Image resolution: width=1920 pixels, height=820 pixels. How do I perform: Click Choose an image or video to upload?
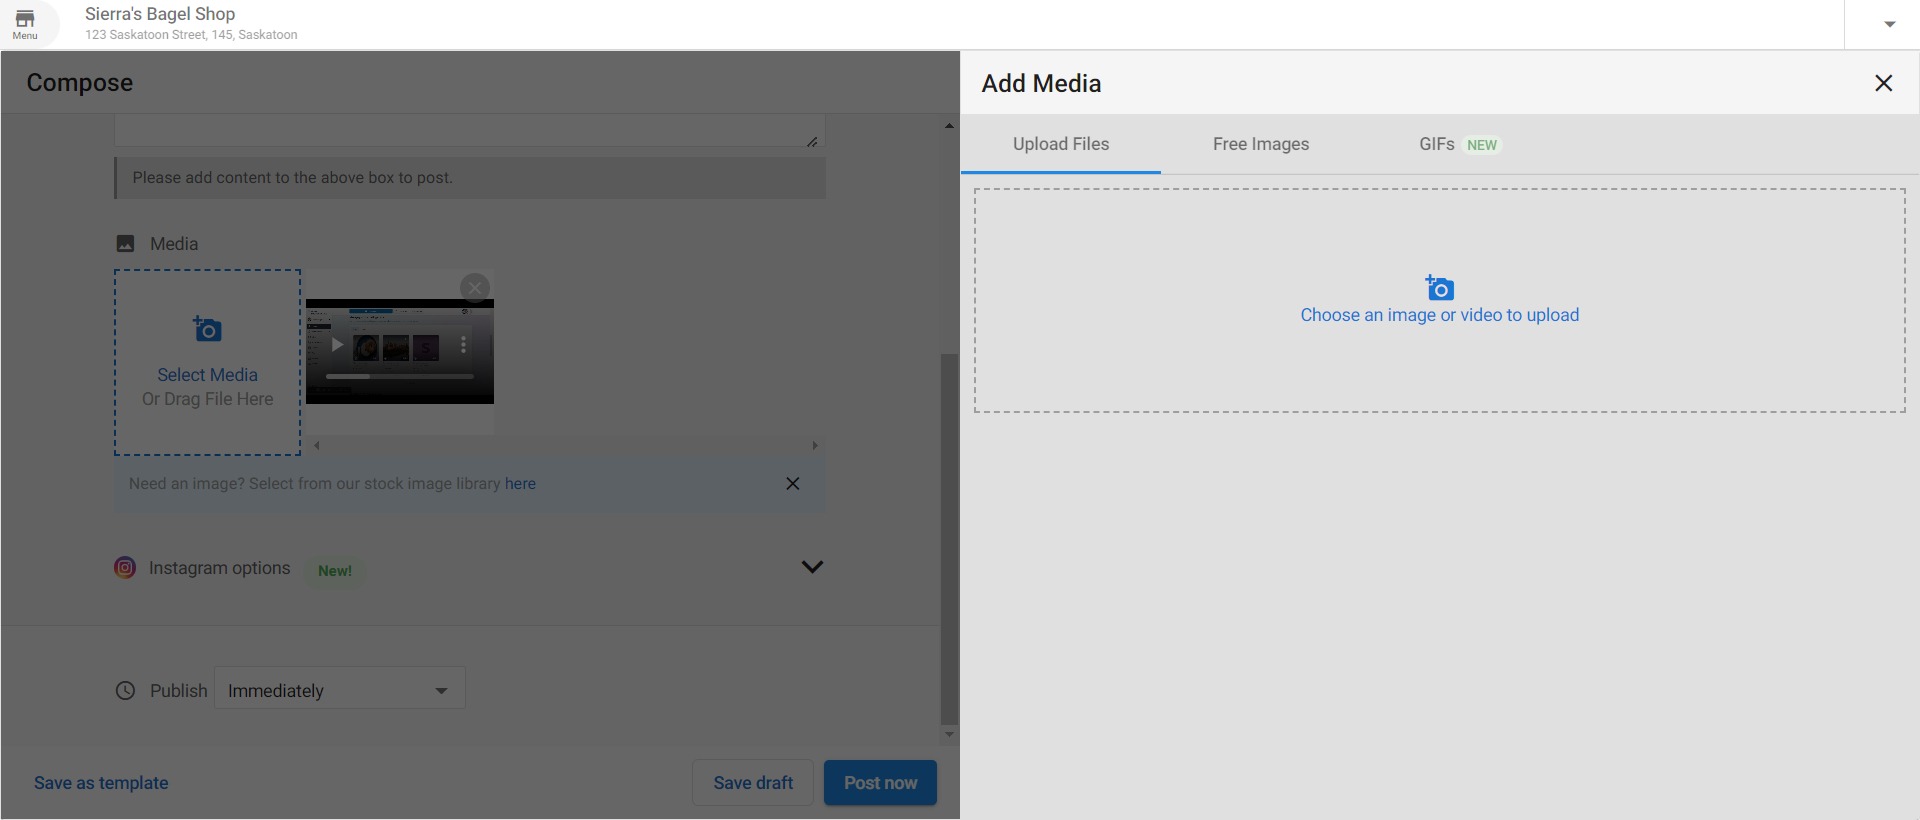coord(1440,315)
